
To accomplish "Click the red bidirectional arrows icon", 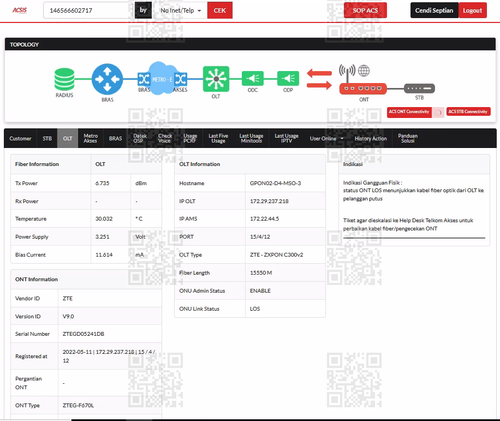I will [x=319, y=79].
